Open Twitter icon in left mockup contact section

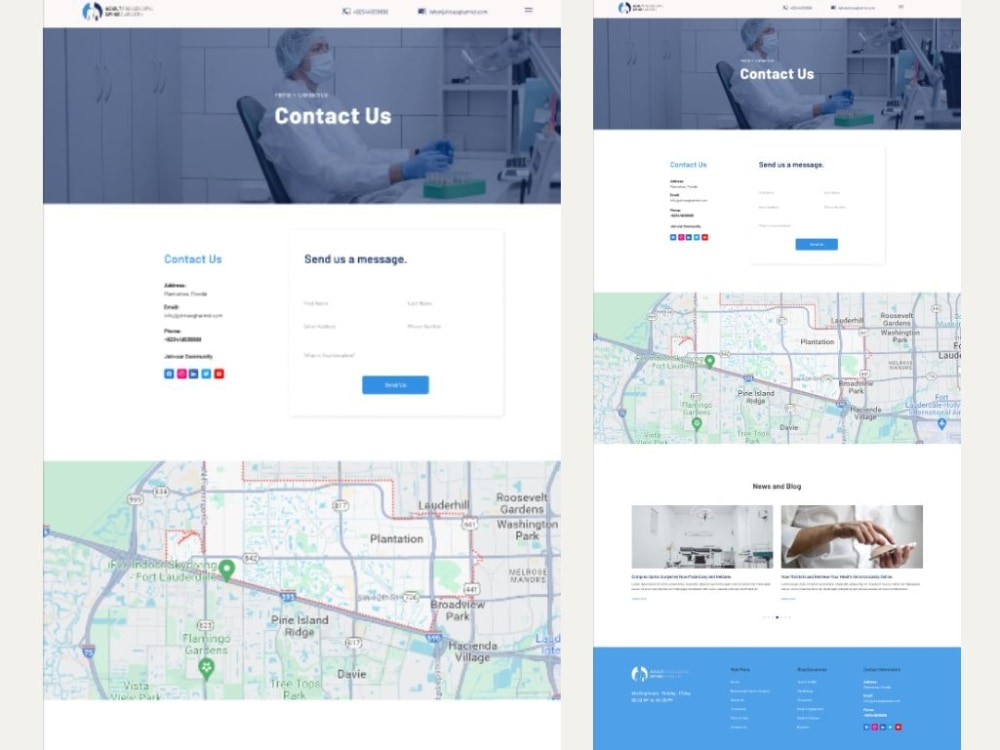[206, 374]
